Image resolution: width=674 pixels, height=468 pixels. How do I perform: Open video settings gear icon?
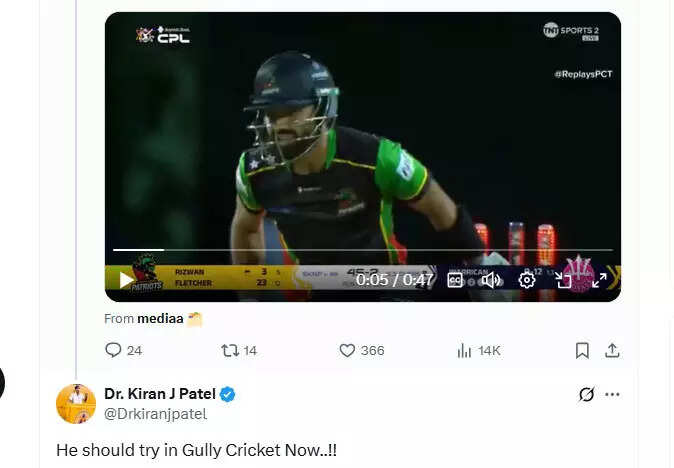(x=527, y=280)
